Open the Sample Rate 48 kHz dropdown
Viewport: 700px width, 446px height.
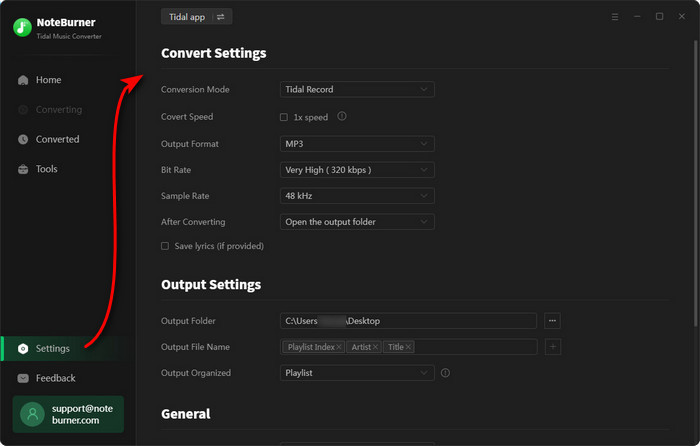[x=357, y=196]
